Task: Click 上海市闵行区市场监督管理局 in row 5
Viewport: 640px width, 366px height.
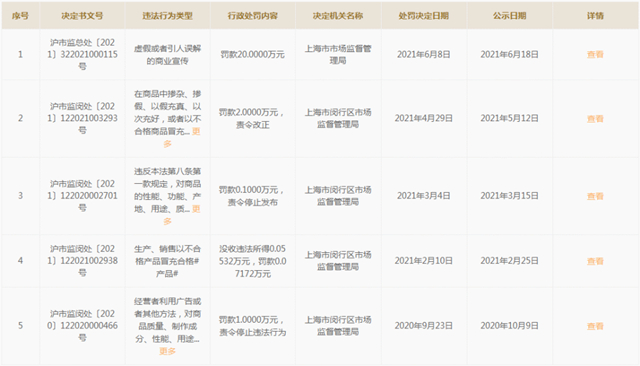Action: pyautogui.click(x=338, y=326)
